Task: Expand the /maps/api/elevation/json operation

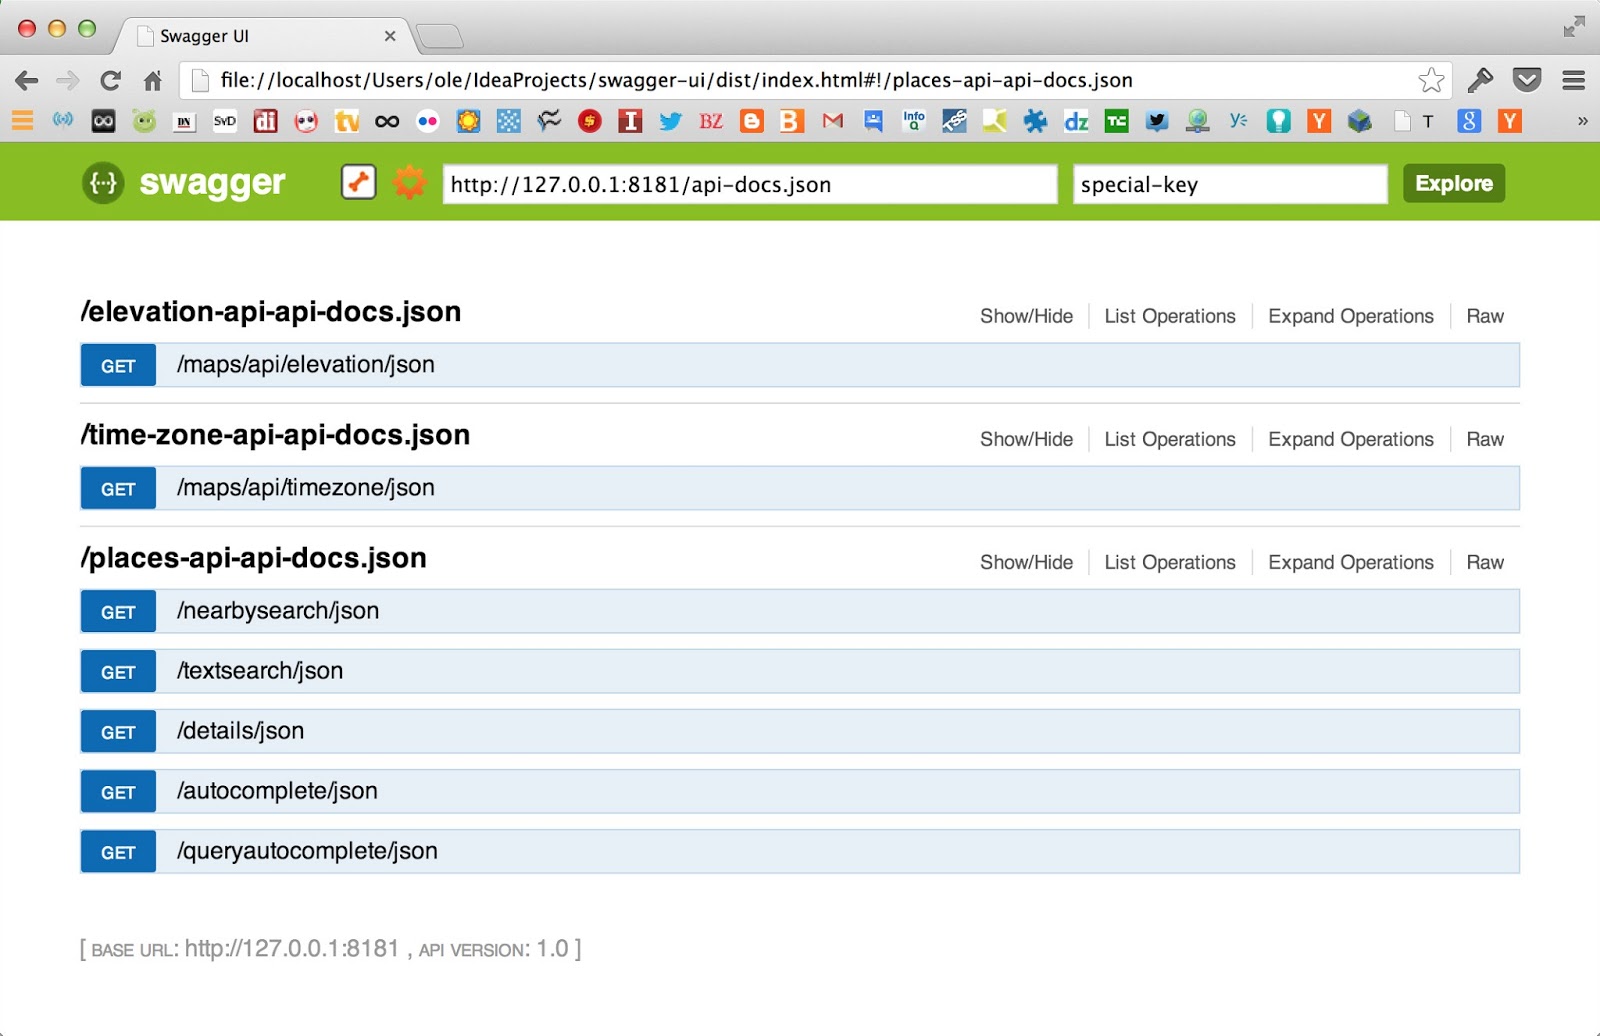Action: (800, 365)
